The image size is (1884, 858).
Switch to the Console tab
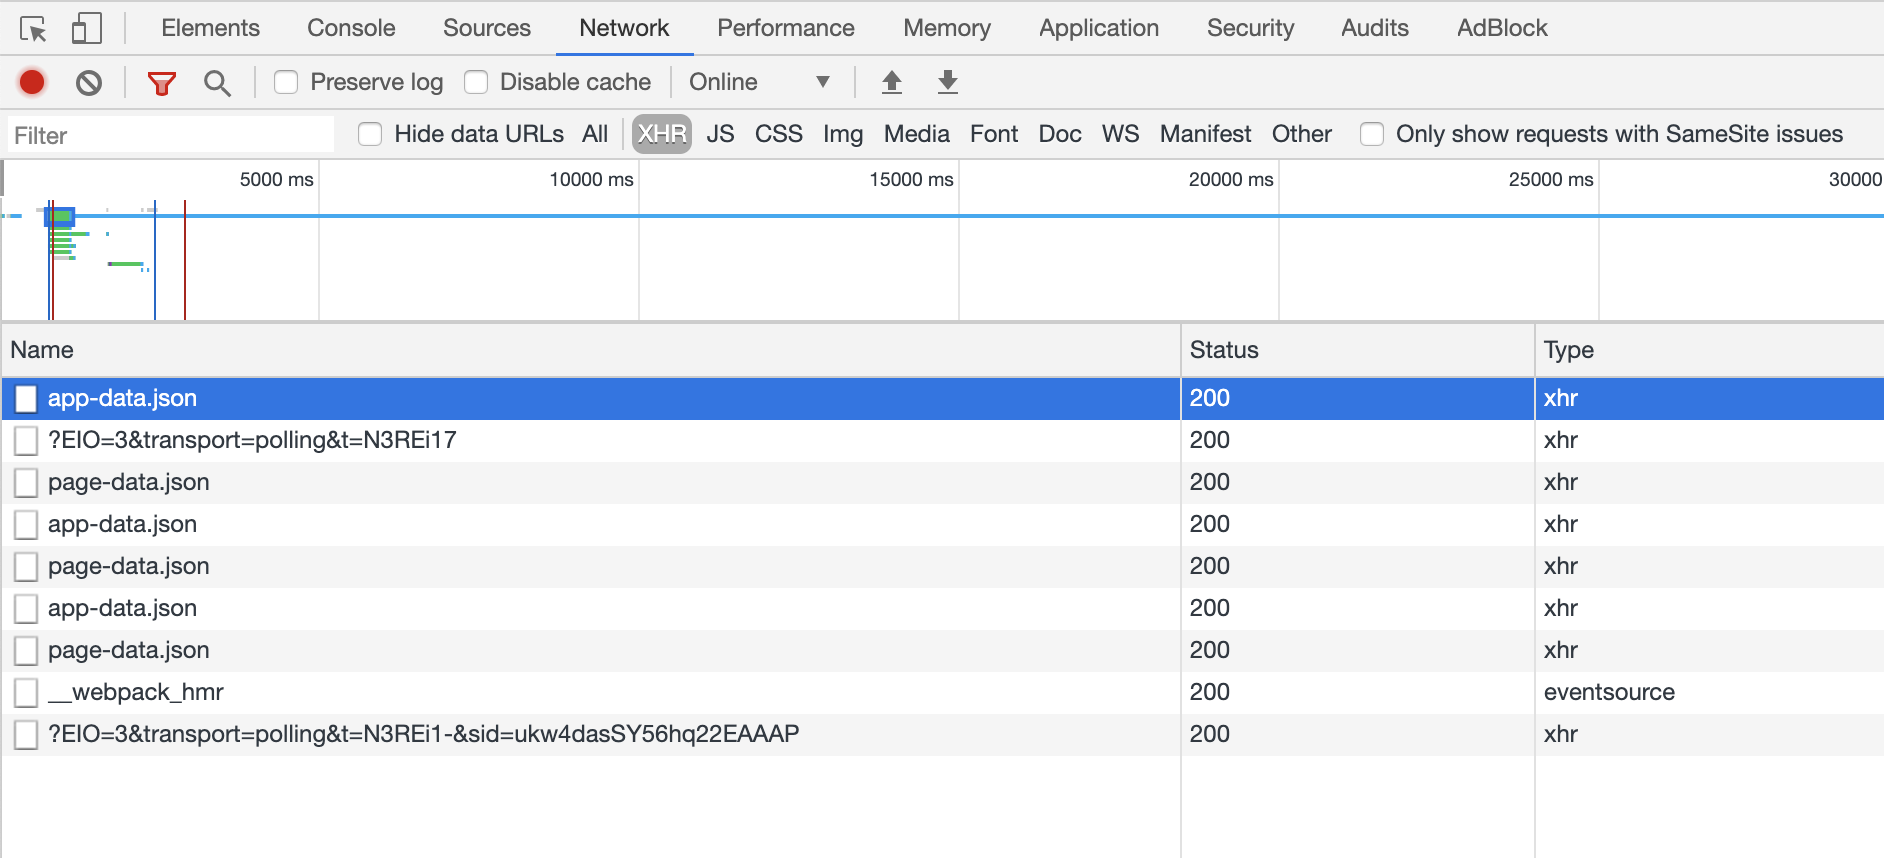coord(351,28)
